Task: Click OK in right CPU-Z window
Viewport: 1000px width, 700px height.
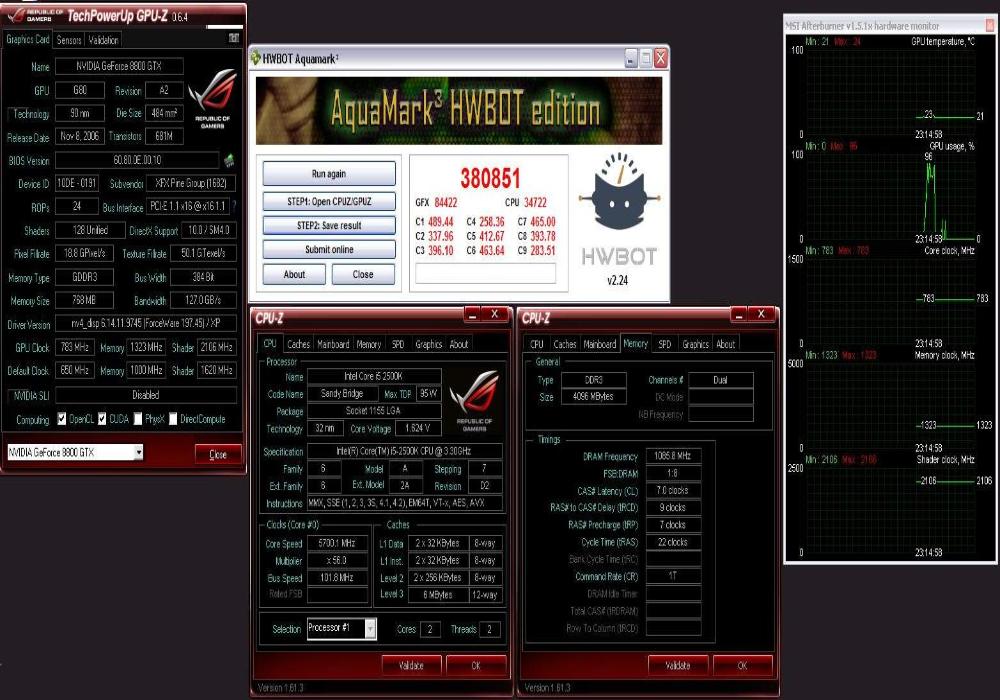Action: point(742,666)
